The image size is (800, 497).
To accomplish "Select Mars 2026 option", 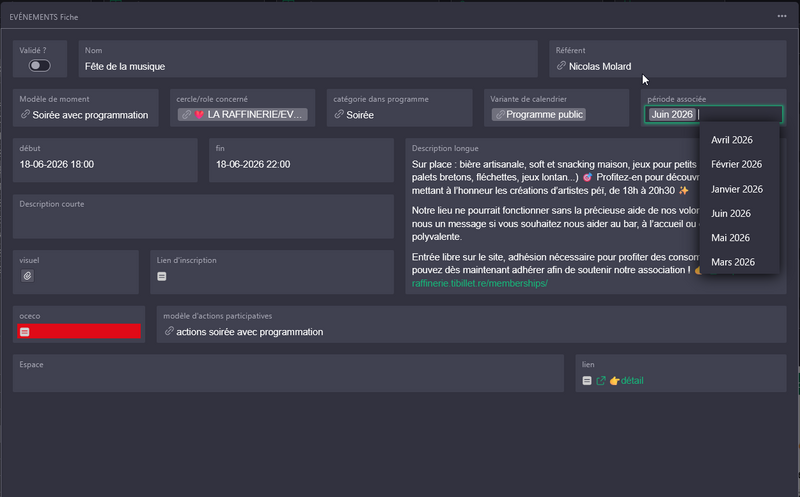I will (731, 262).
